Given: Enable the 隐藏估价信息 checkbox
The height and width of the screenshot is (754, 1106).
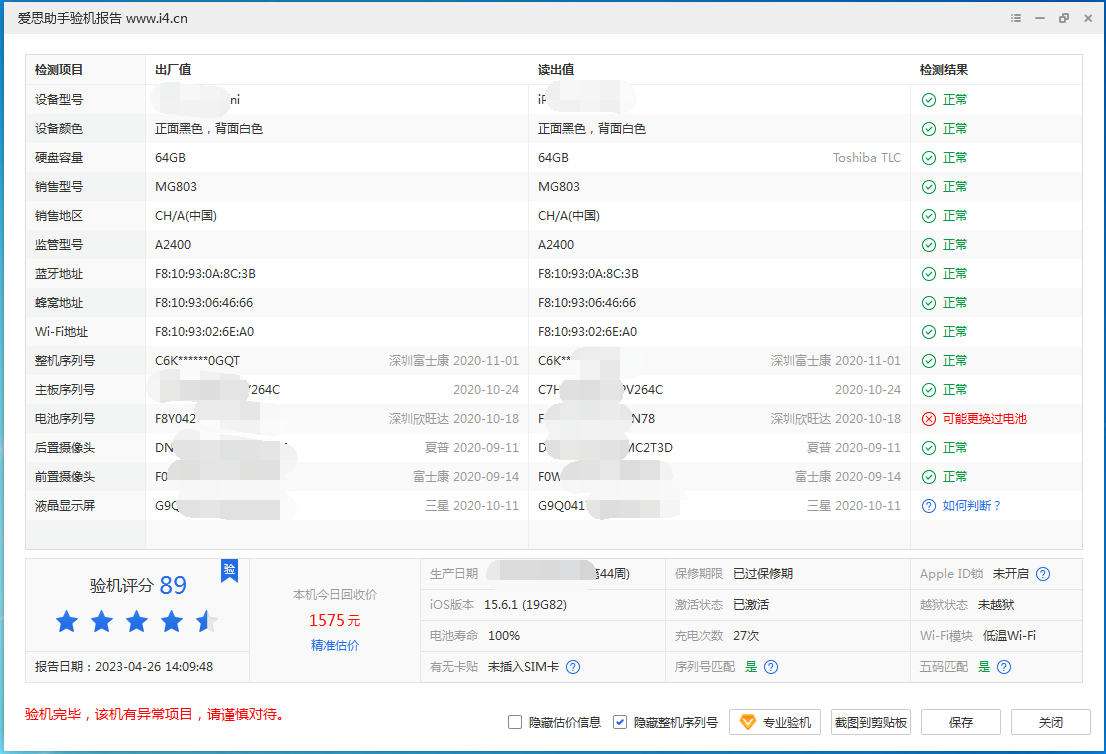Looking at the screenshot, I should pos(515,722).
